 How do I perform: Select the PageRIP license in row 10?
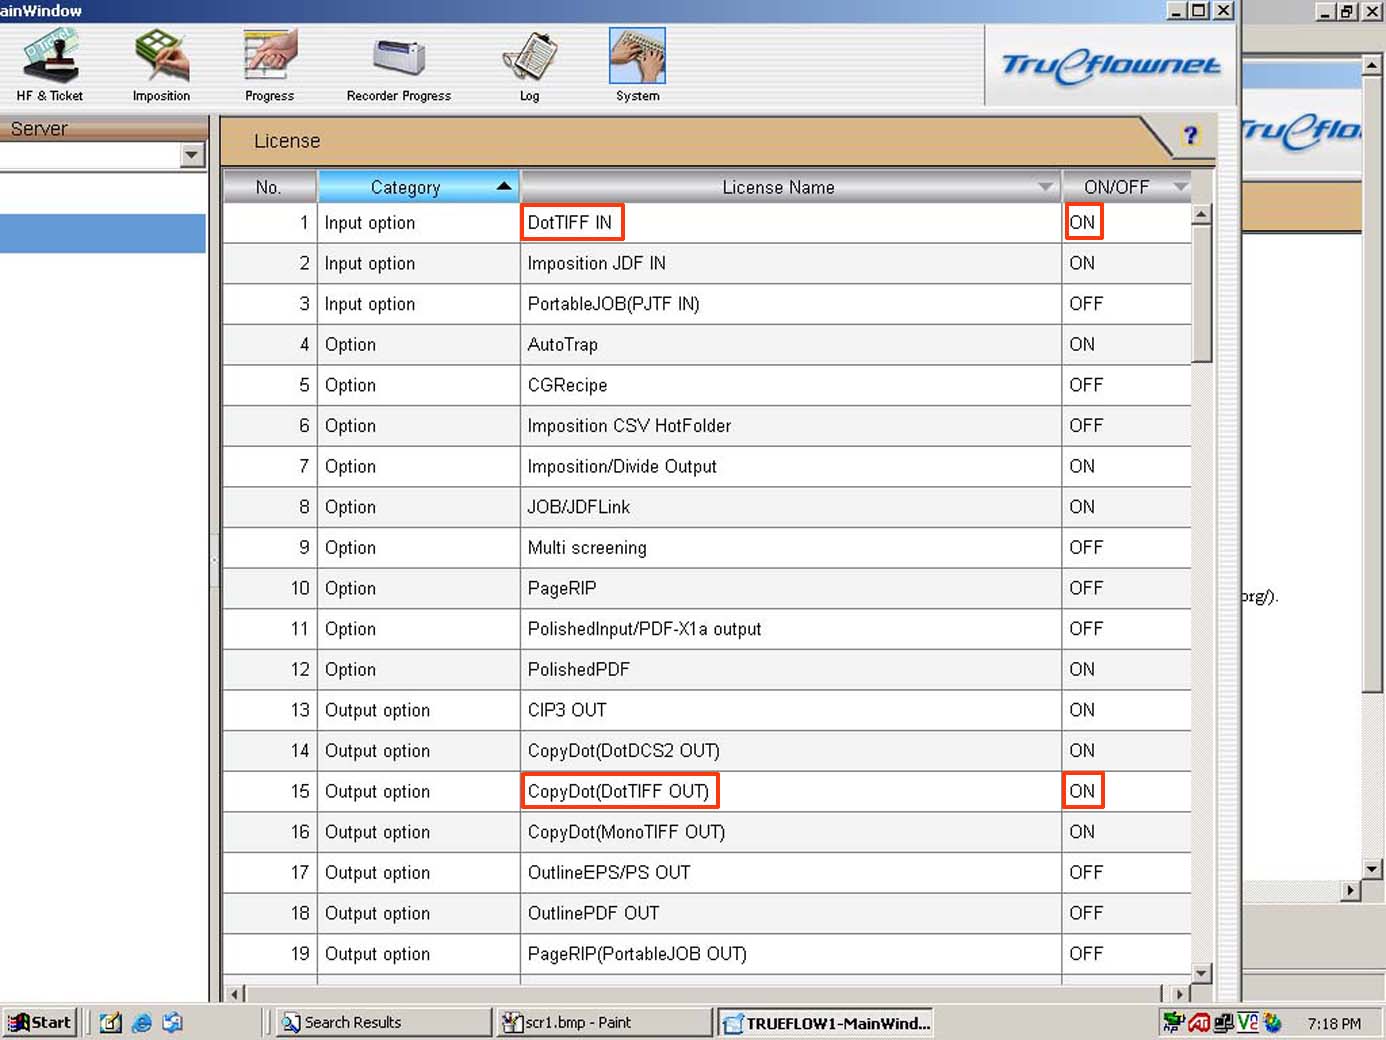point(561,588)
